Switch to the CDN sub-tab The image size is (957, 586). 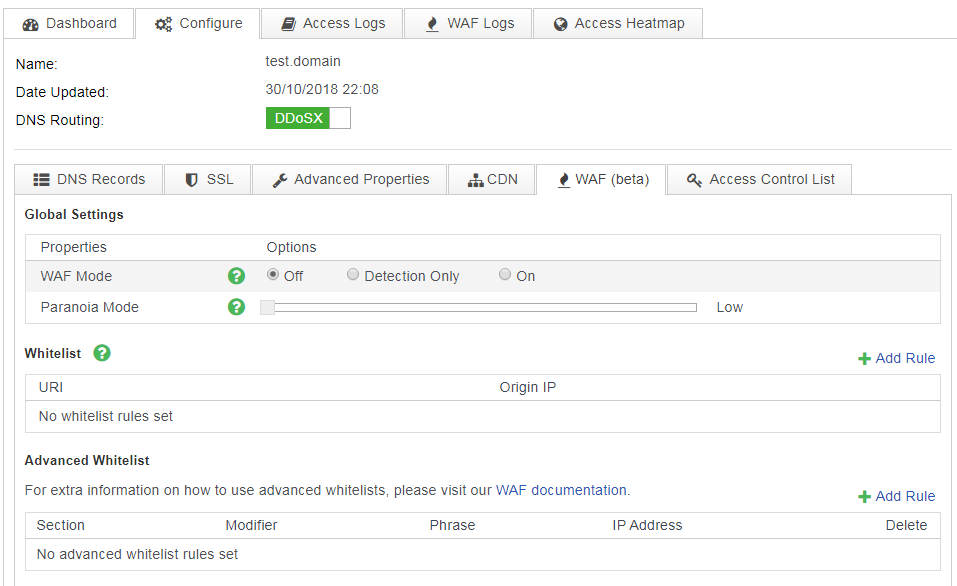[x=493, y=179]
